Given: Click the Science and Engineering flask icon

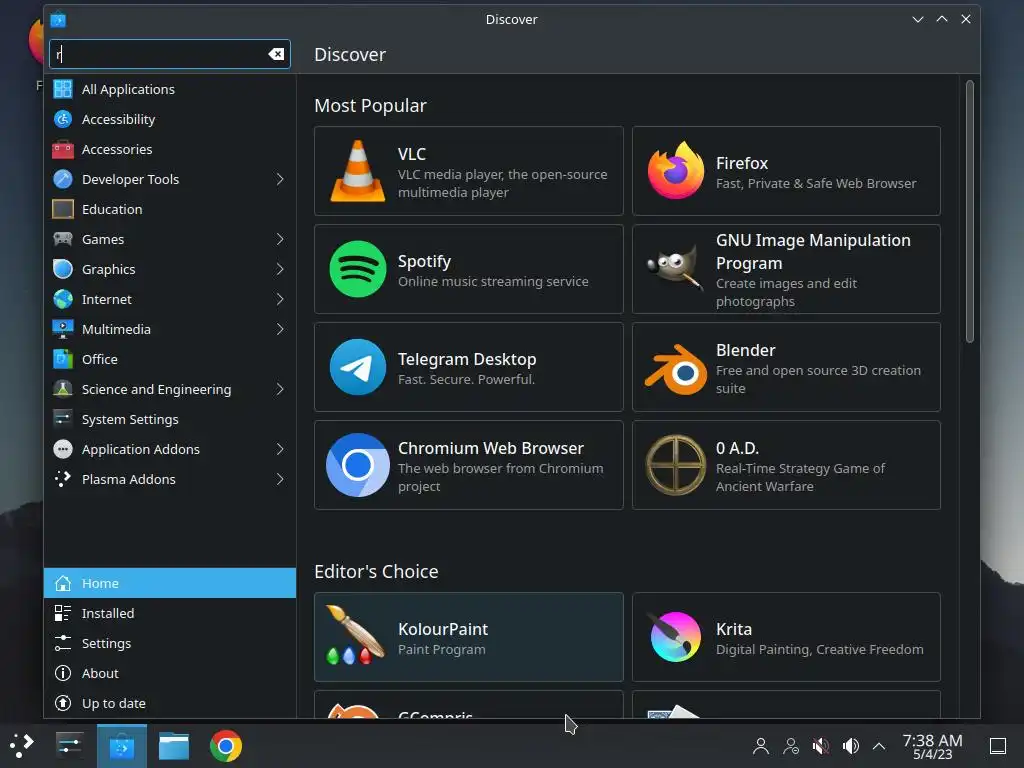Looking at the screenshot, I should (x=63, y=389).
